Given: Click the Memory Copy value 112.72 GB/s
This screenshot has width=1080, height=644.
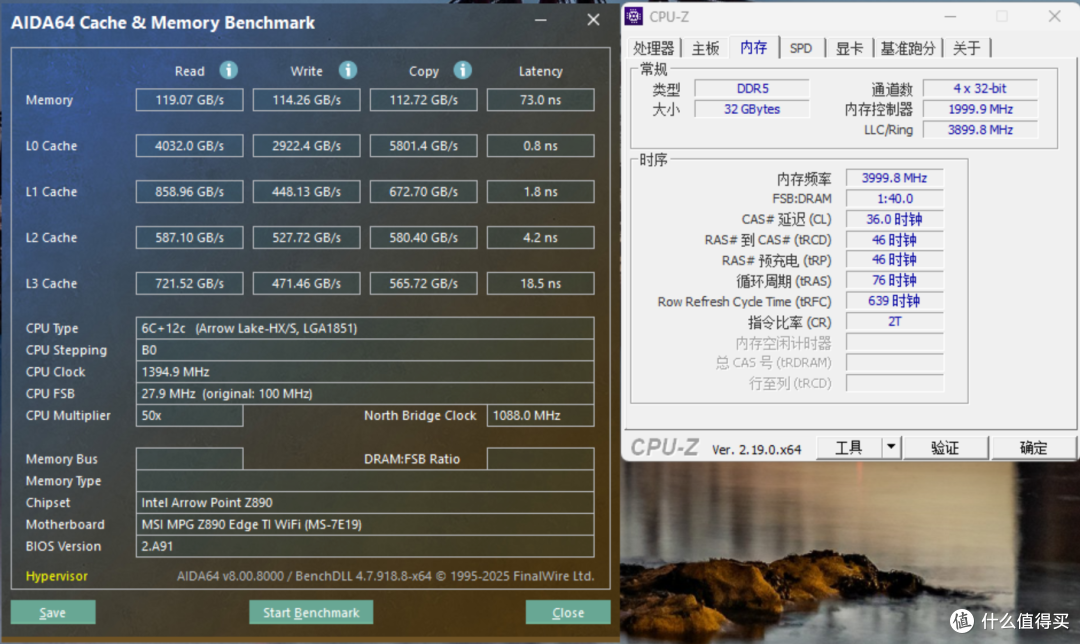Looking at the screenshot, I should coord(424,100).
